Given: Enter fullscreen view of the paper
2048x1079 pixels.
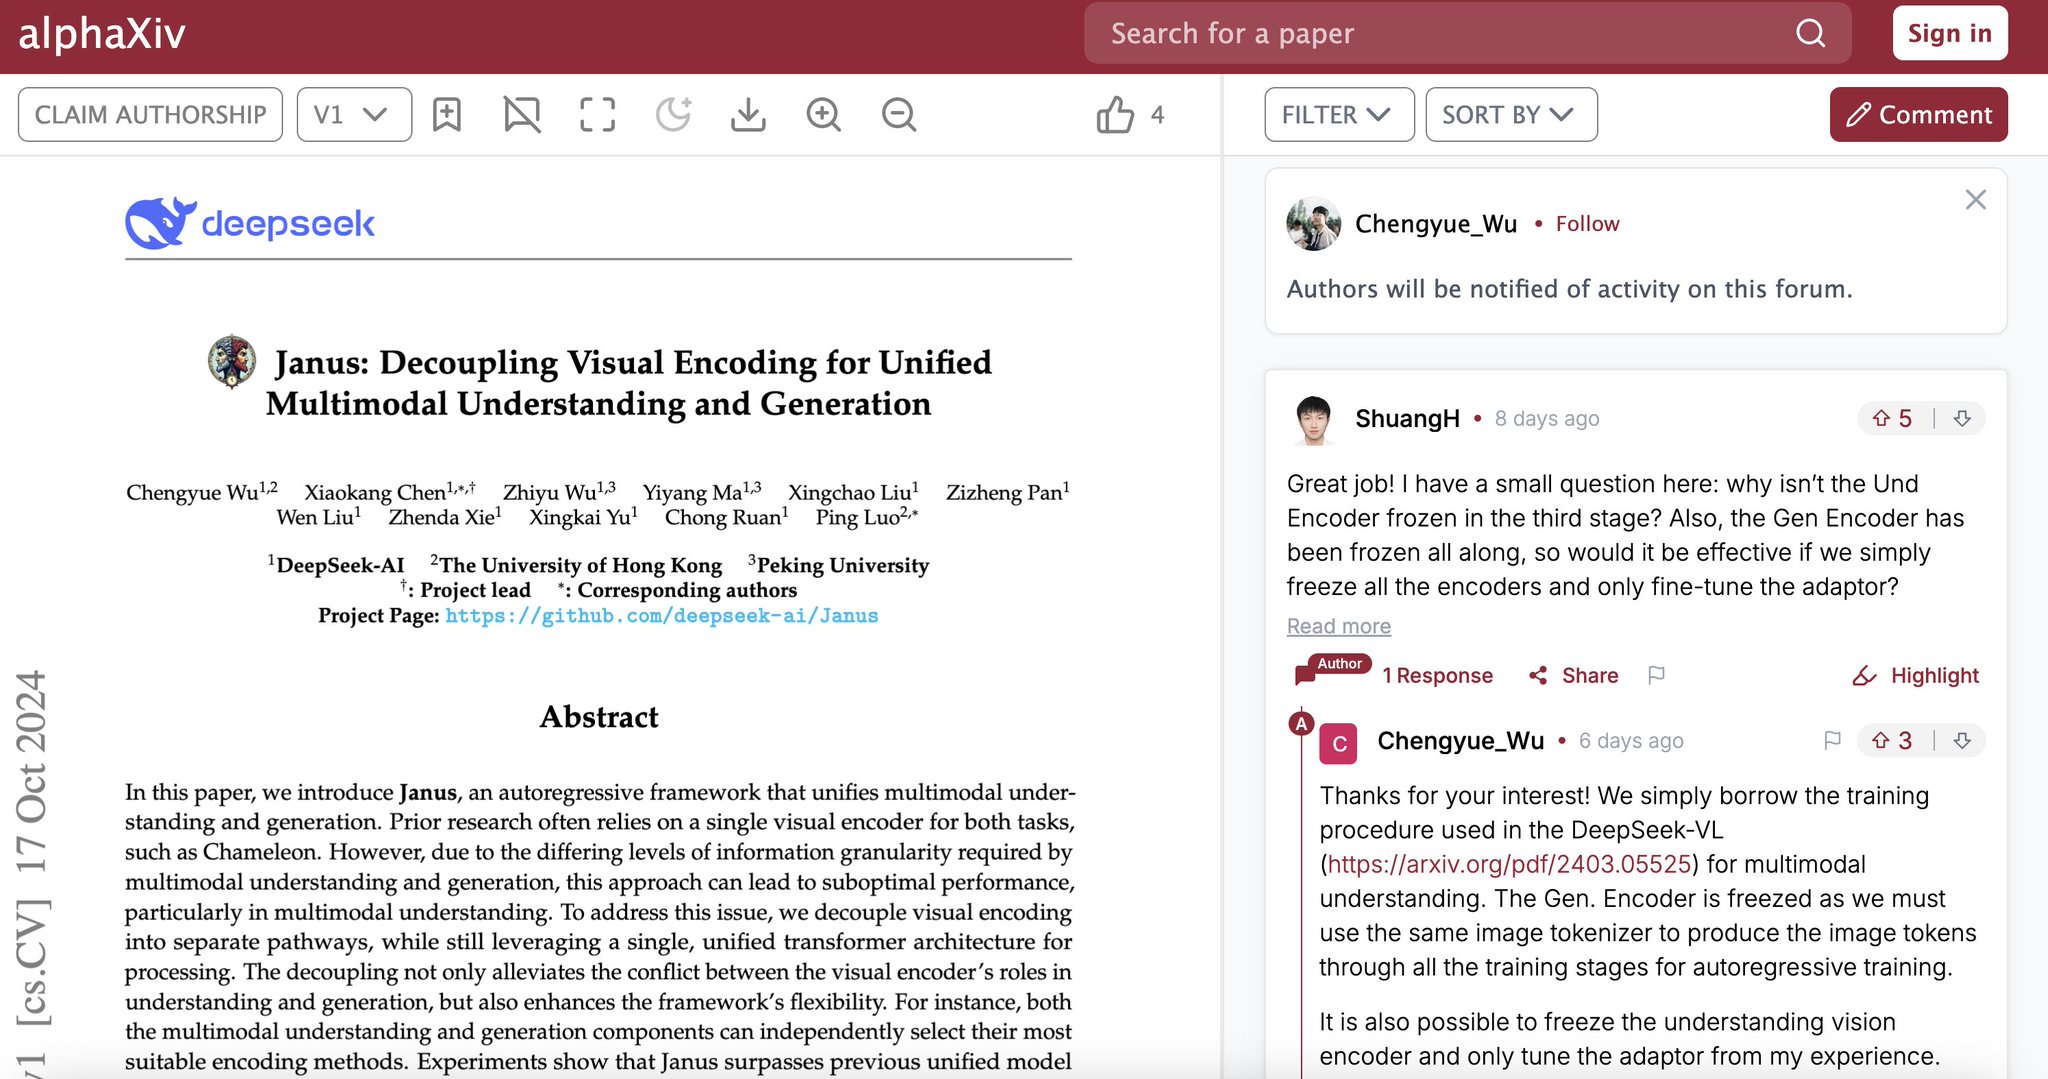Looking at the screenshot, I should point(597,114).
